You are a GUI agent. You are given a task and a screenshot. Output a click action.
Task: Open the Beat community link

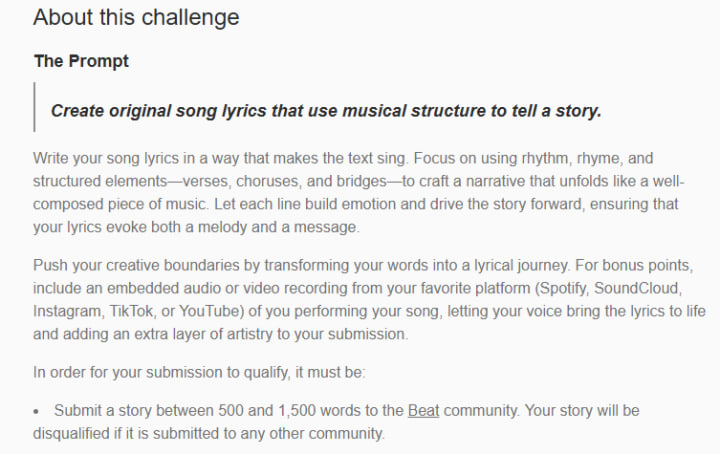(423, 410)
